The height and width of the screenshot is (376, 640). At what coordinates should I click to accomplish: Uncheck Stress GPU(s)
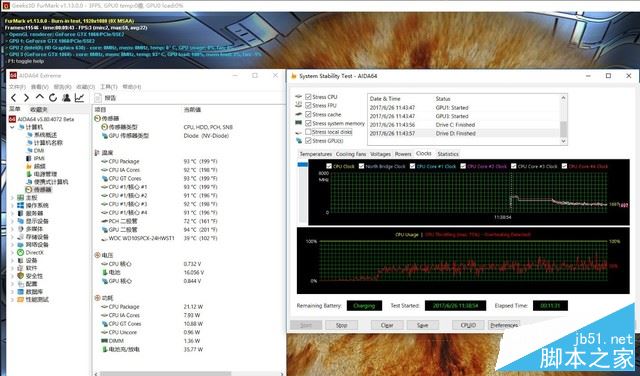coord(308,140)
